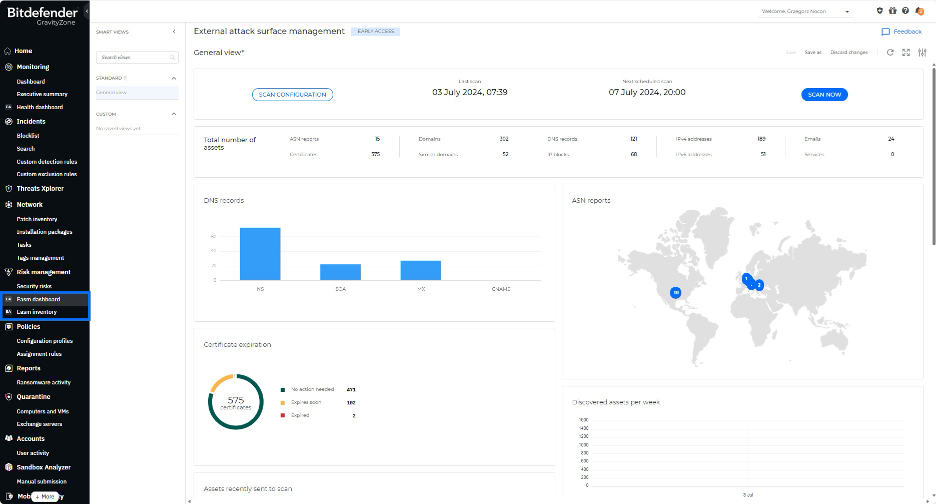Click the SCAN CONFIGURATION button

(x=291, y=94)
